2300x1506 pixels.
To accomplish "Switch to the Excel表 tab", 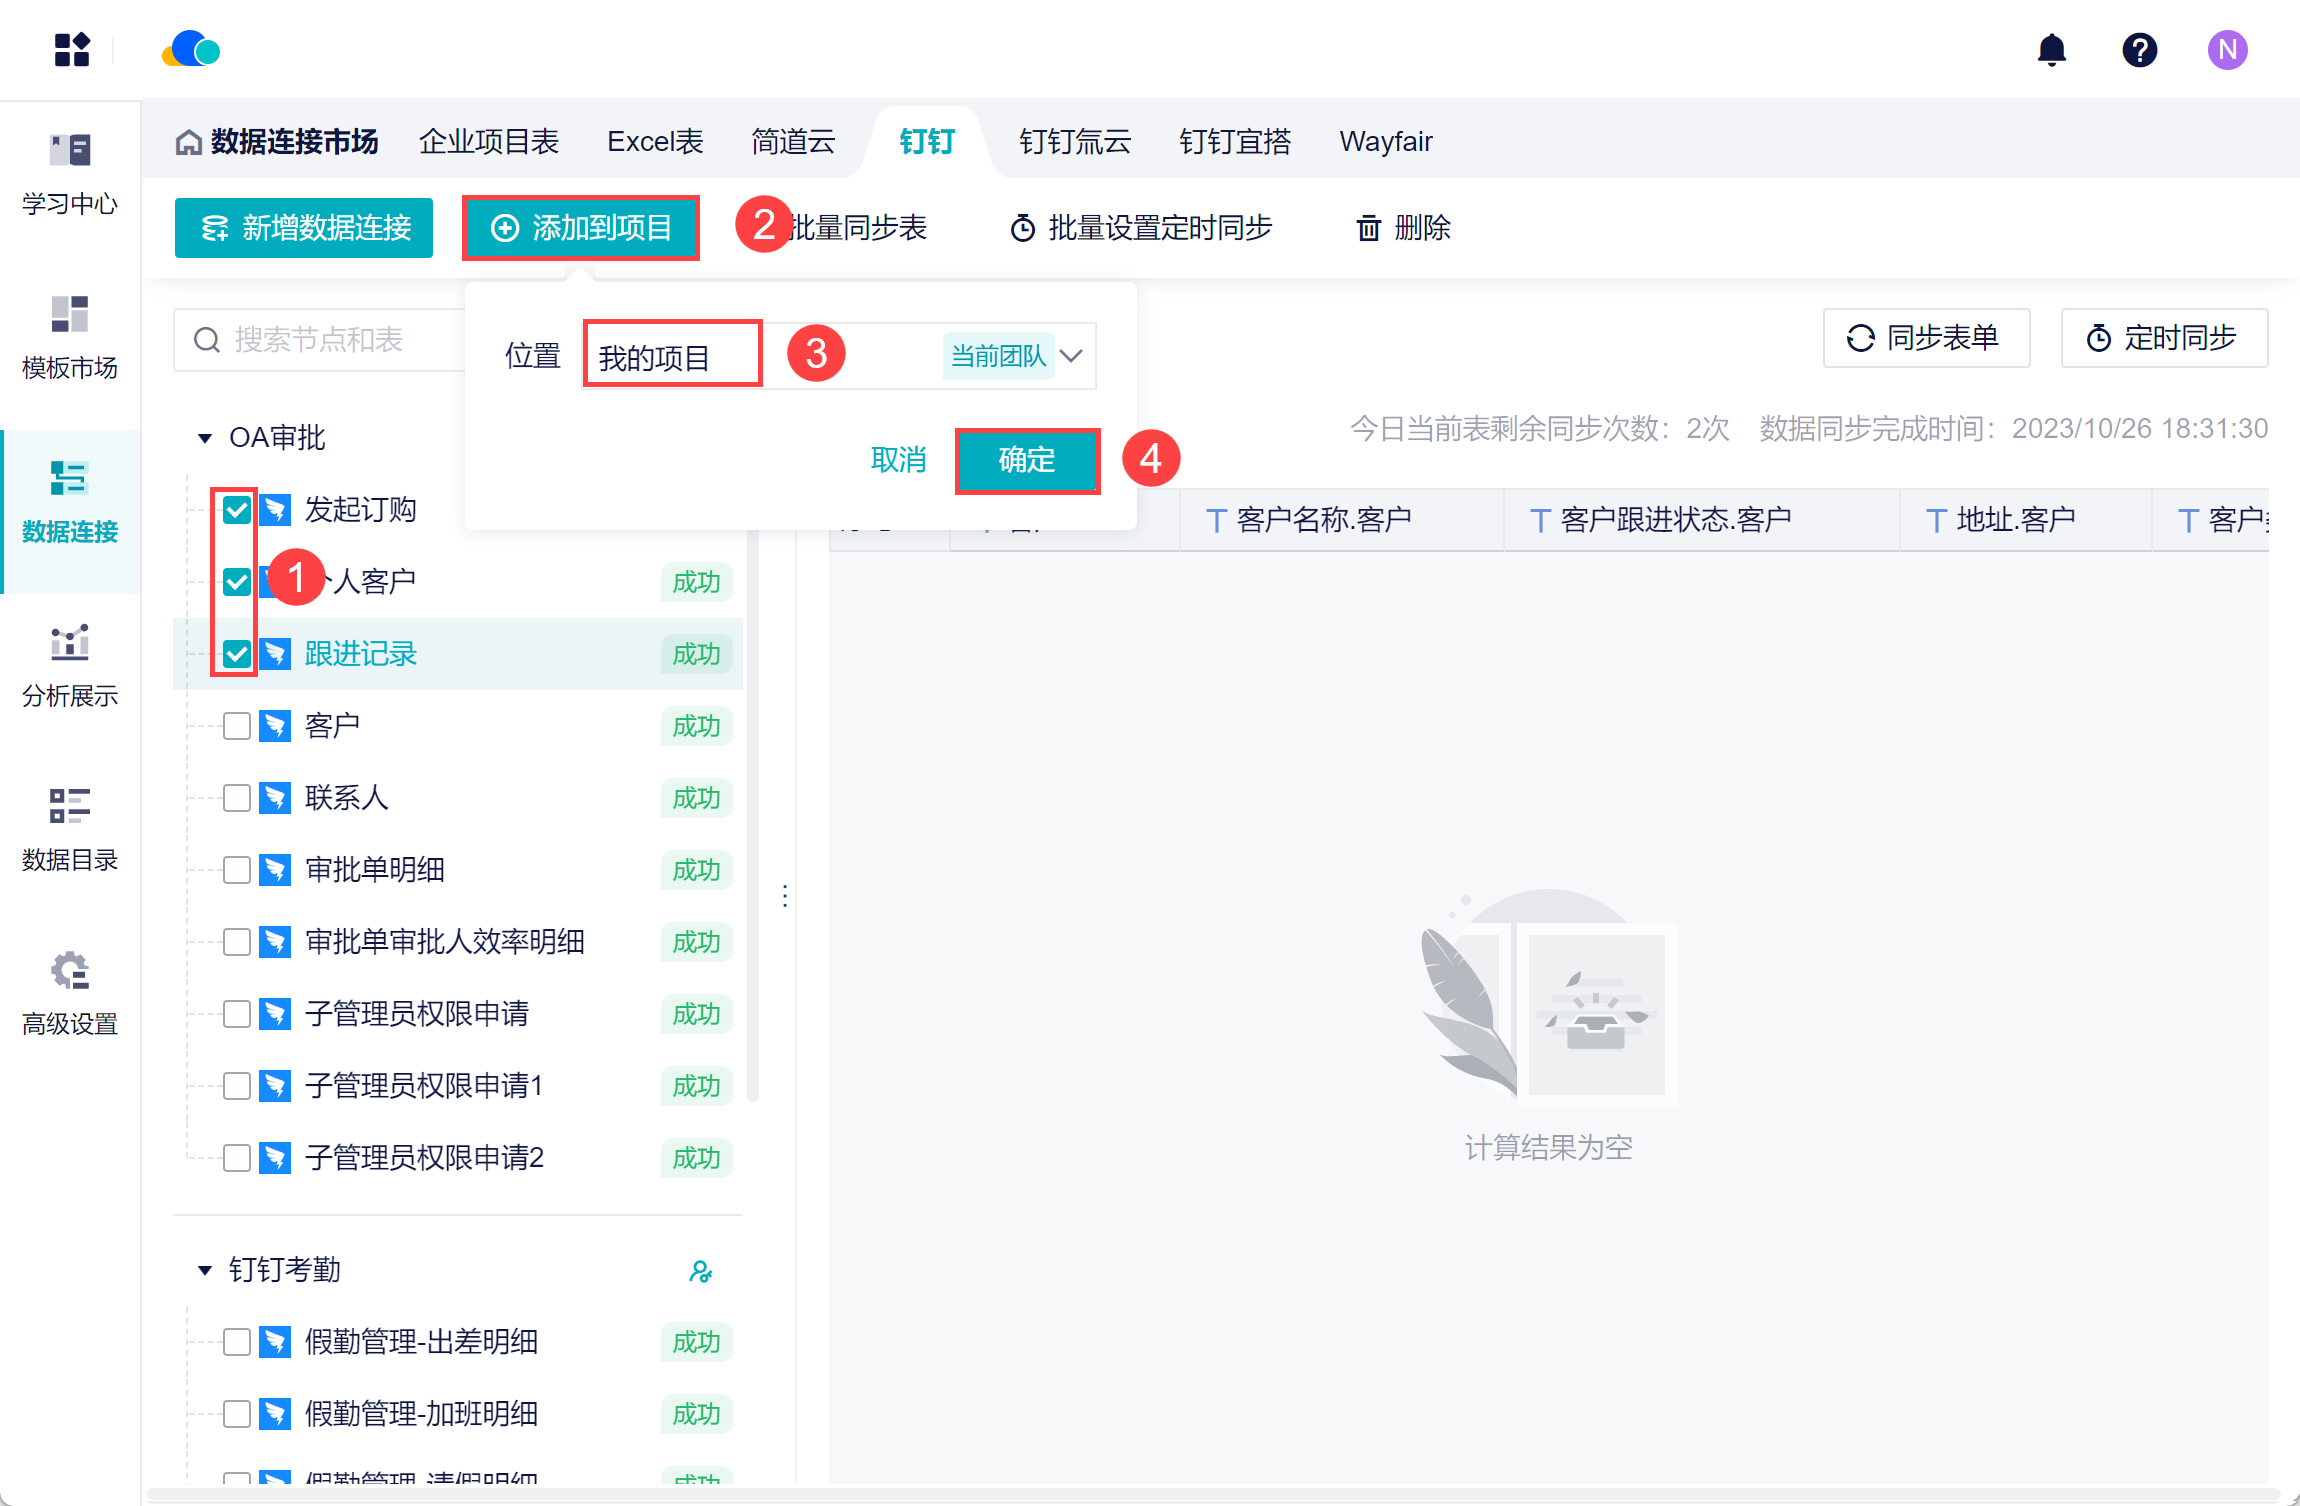I will 655,142.
